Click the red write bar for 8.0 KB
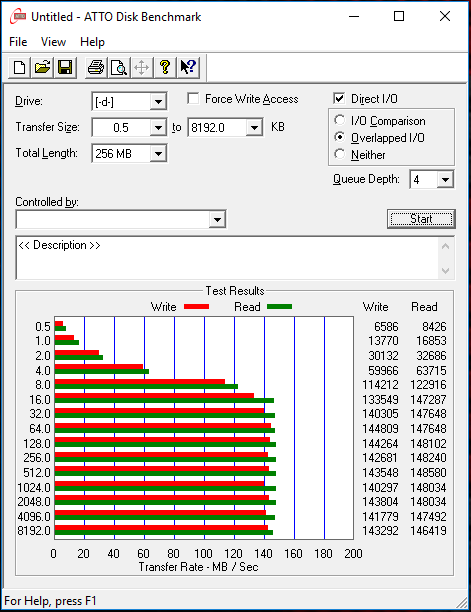Screen dimensions: 471x612 (x=140, y=381)
